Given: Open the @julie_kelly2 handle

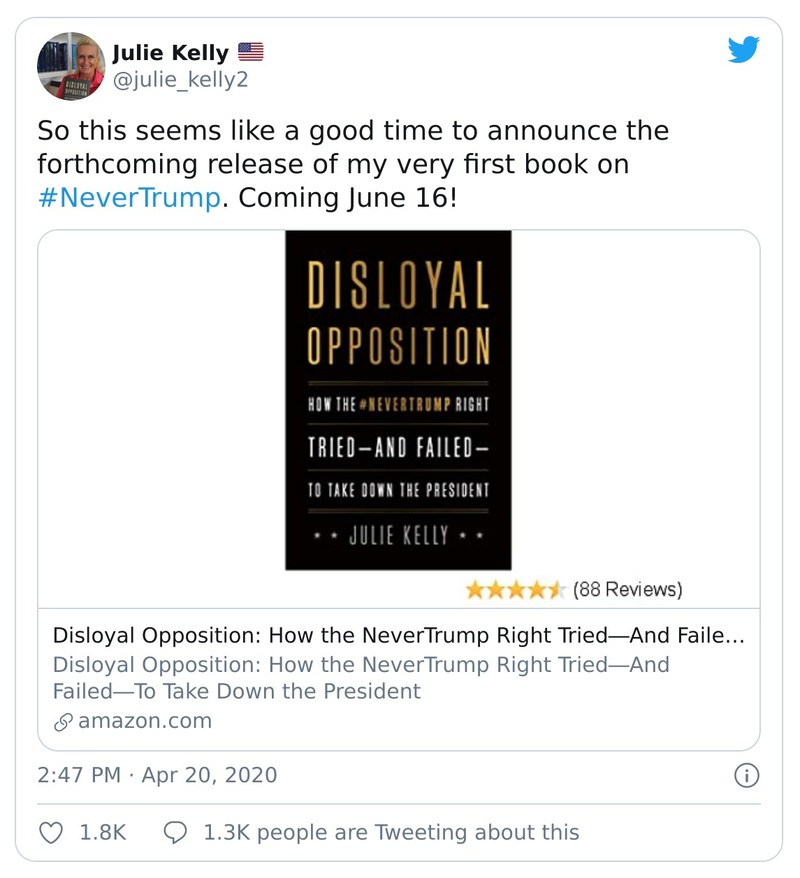Looking at the screenshot, I should tap(179, 80).
